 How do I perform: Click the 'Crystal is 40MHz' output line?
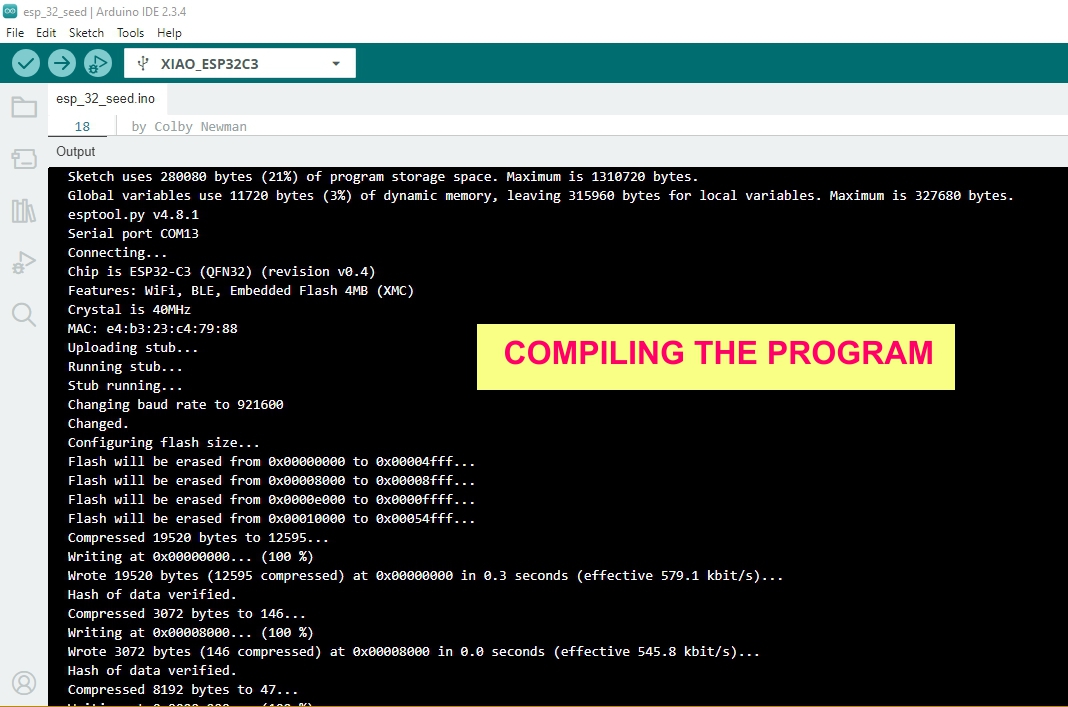click(x=129, y=310)
